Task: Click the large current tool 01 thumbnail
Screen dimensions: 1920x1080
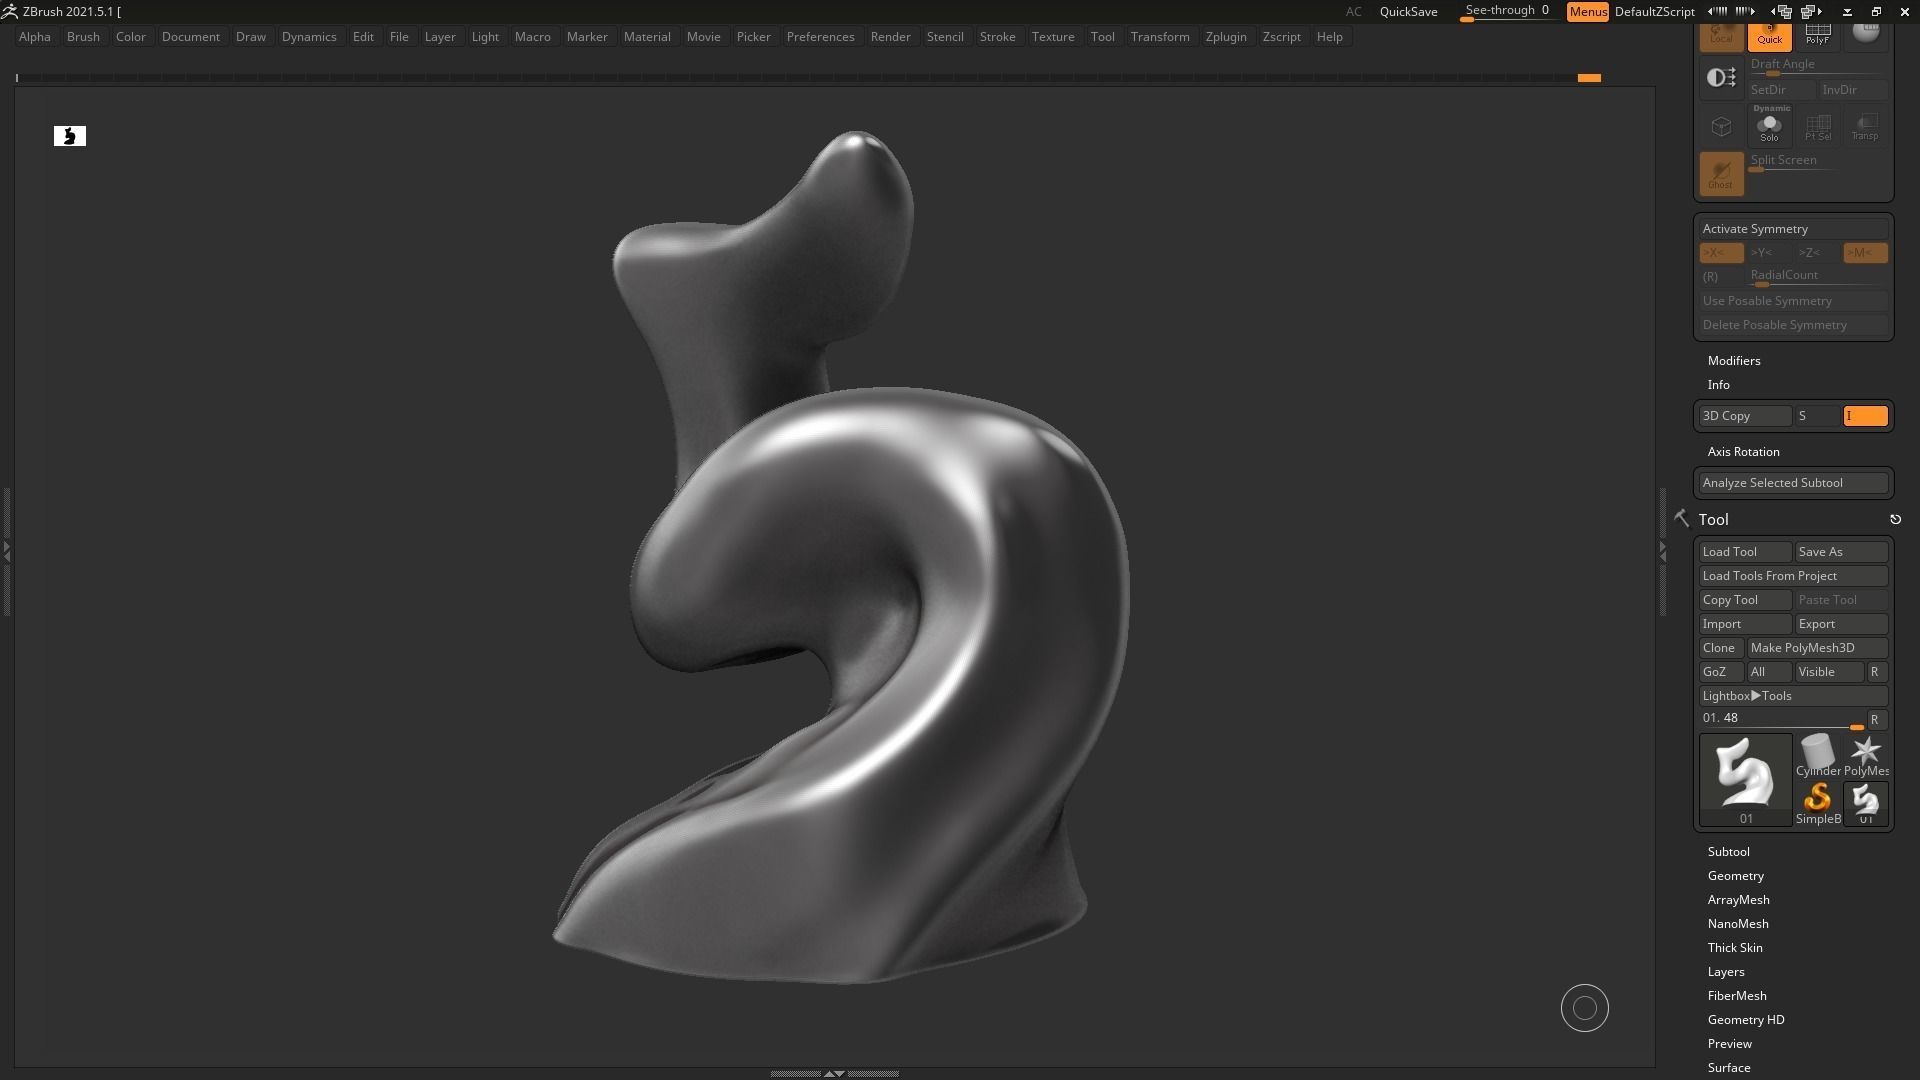Action: 1746,779
